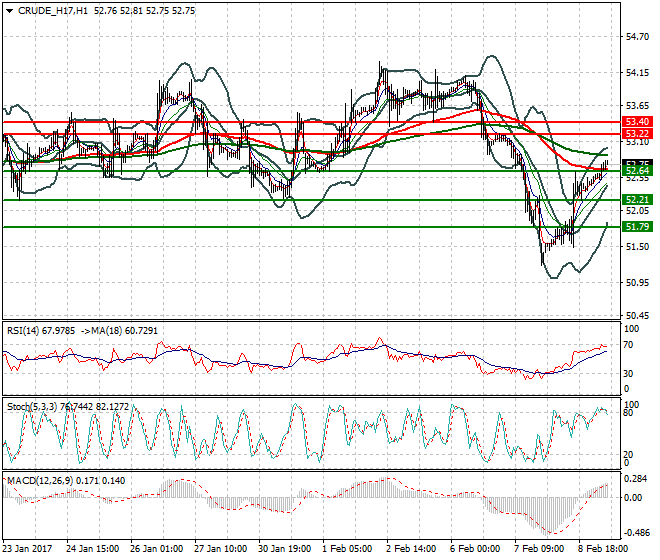The image size is (660, 560).
Task: Select the 51.79 green support level label
Action: click(x=637, y=227)
